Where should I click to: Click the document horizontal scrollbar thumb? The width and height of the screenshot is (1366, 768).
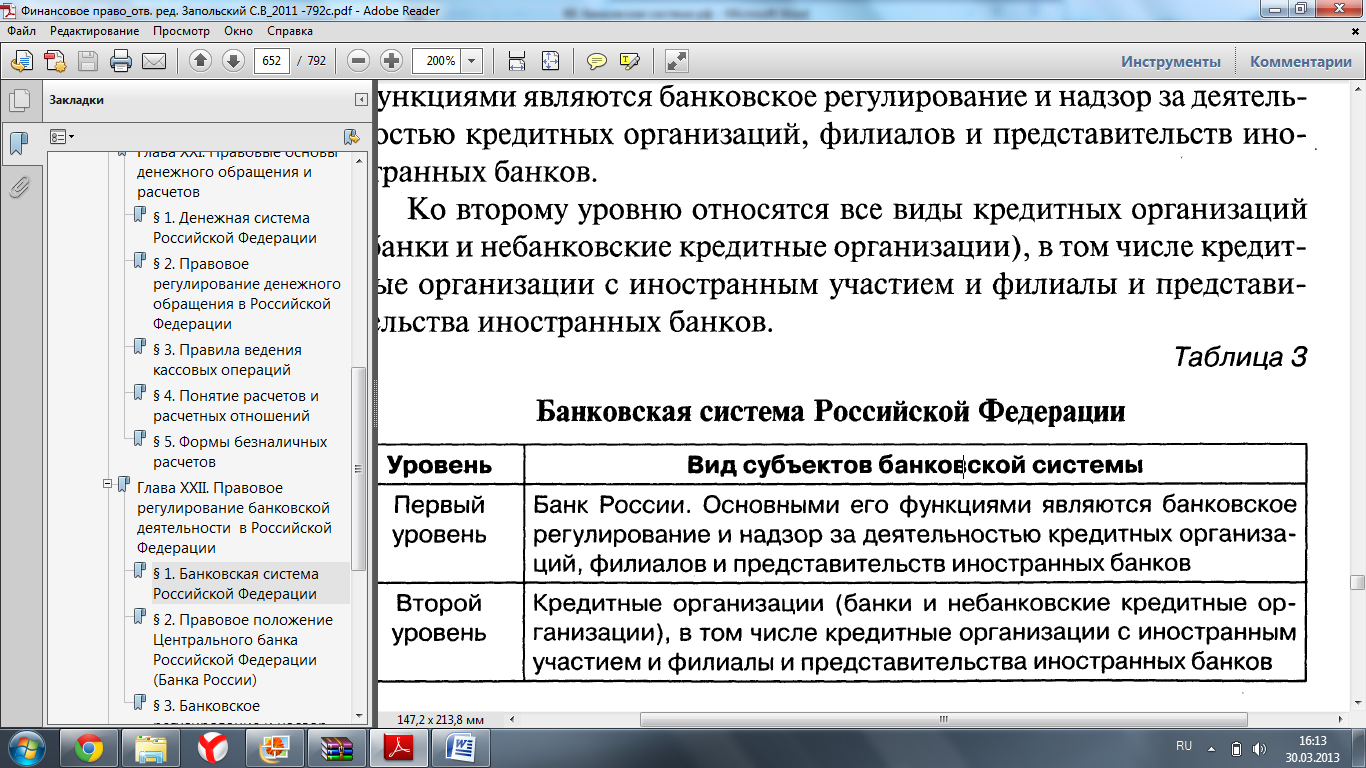(943, 720)
